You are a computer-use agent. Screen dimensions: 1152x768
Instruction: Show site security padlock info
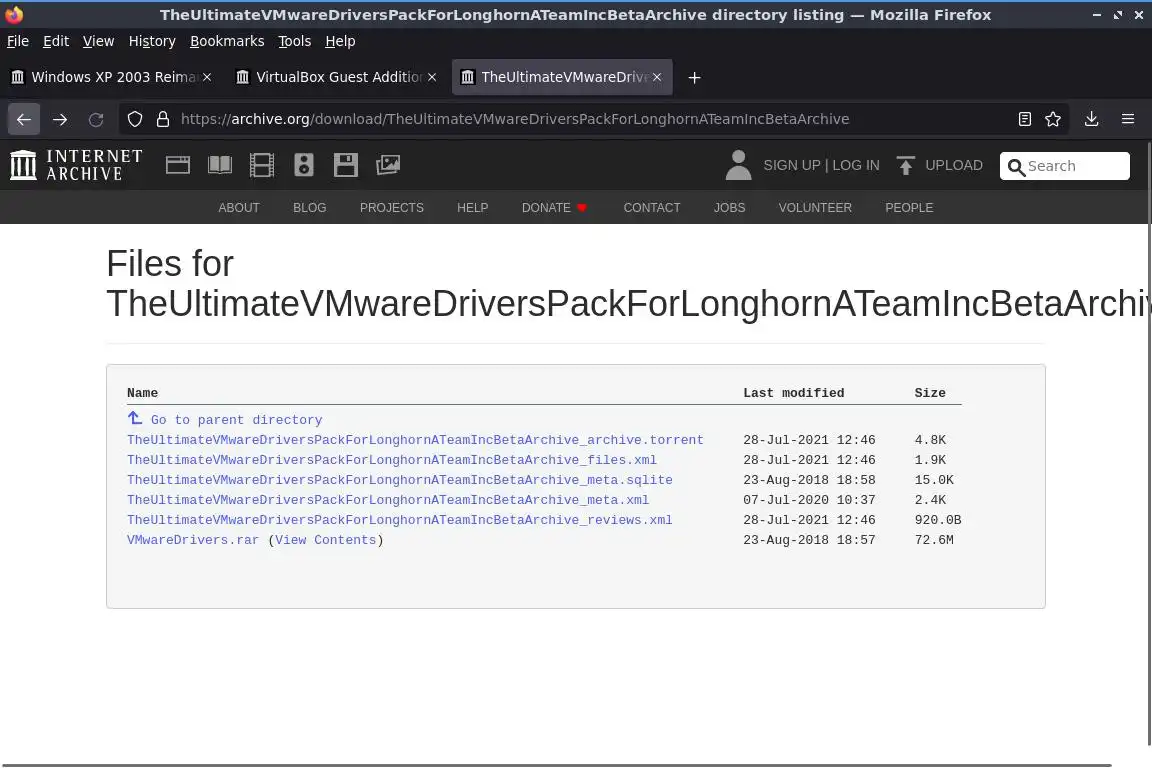click(x=163, y=119)
